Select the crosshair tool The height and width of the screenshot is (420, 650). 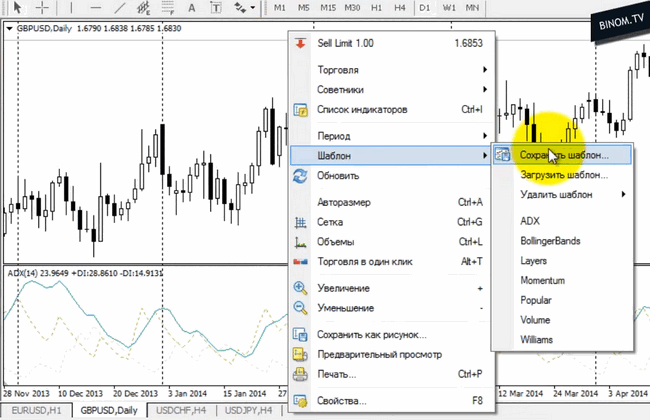[x=43, y=8]
